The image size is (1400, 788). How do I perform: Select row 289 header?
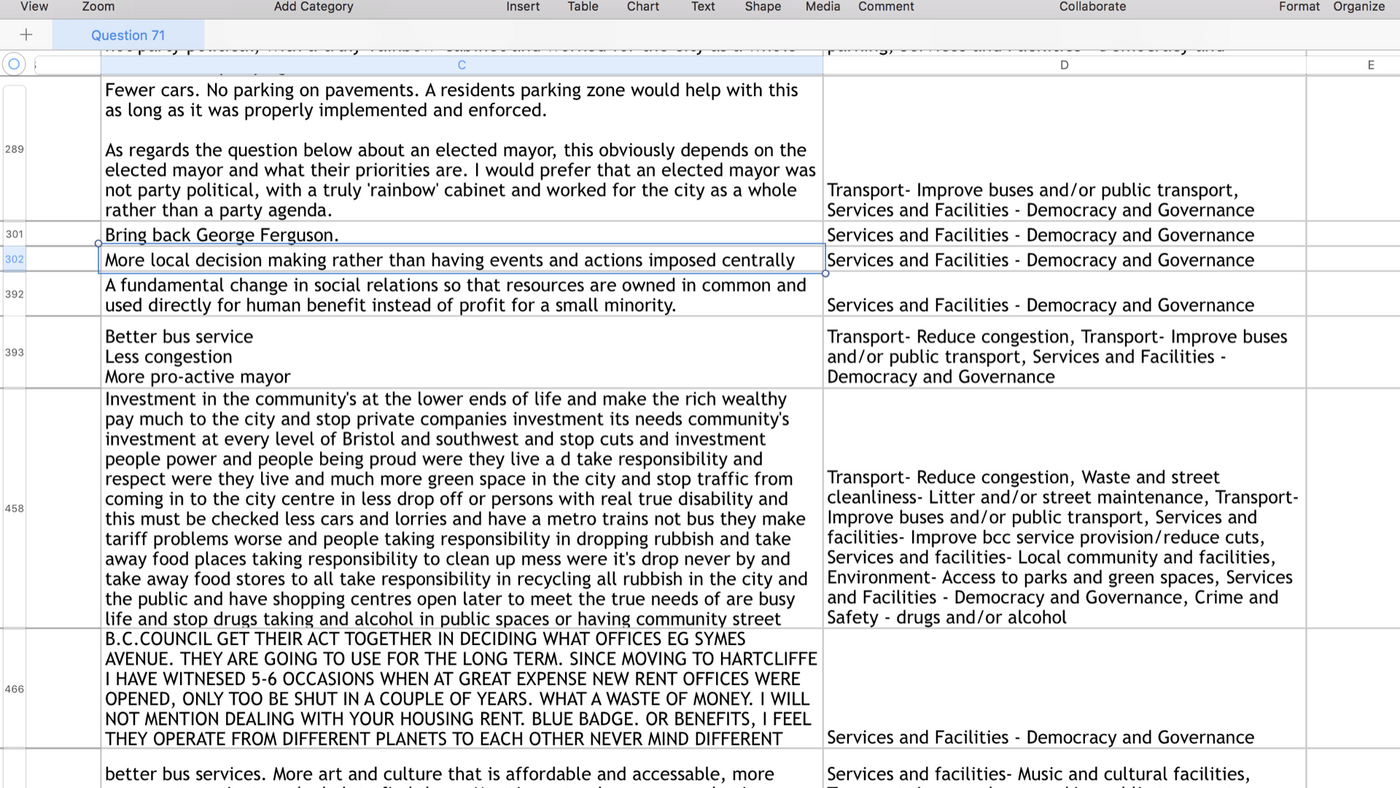coord(14,149)
